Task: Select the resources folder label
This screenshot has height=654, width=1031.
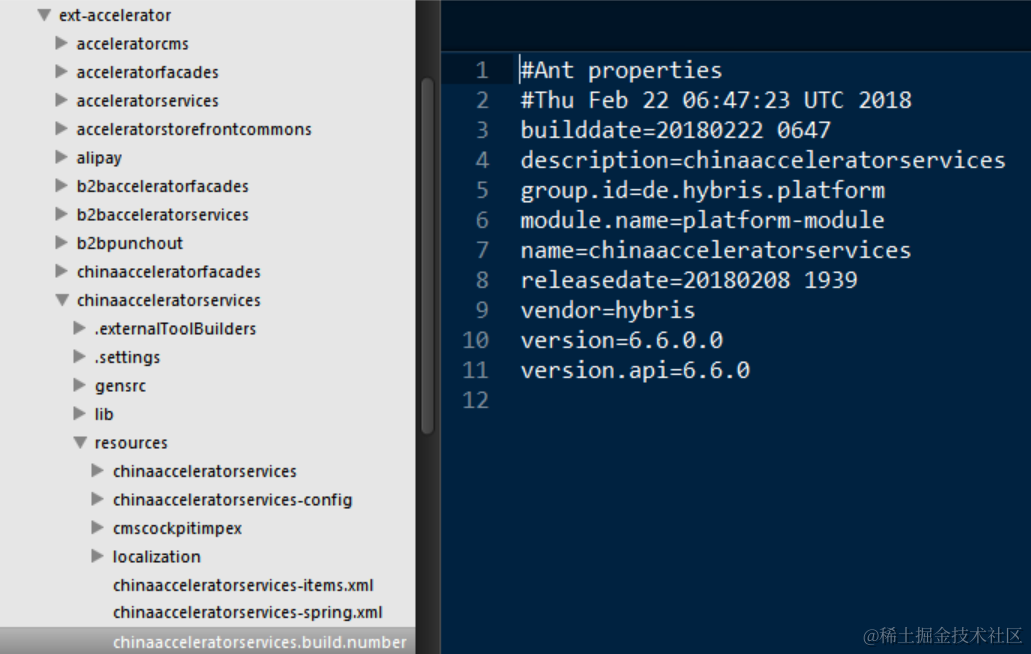Action: click(x=131, y=443)
